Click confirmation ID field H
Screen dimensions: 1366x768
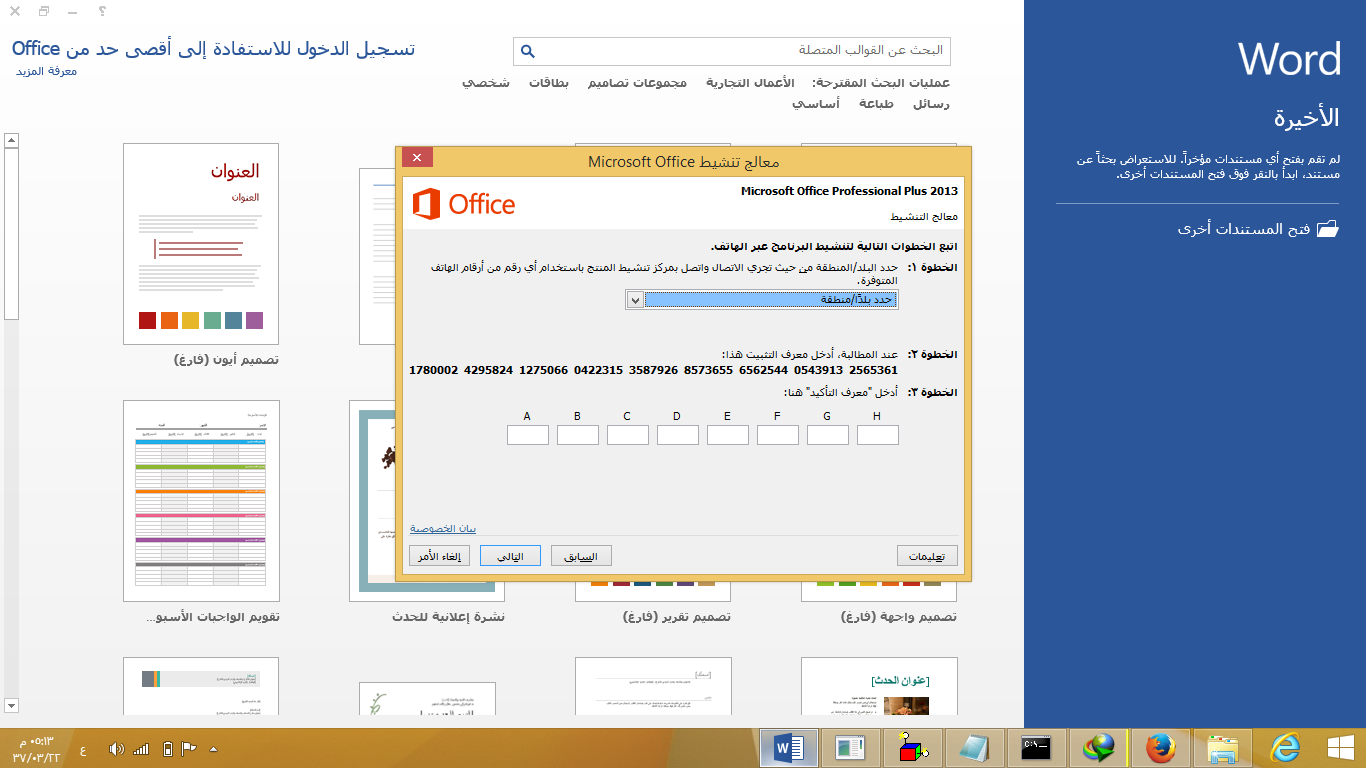click(x=878, y=435)
